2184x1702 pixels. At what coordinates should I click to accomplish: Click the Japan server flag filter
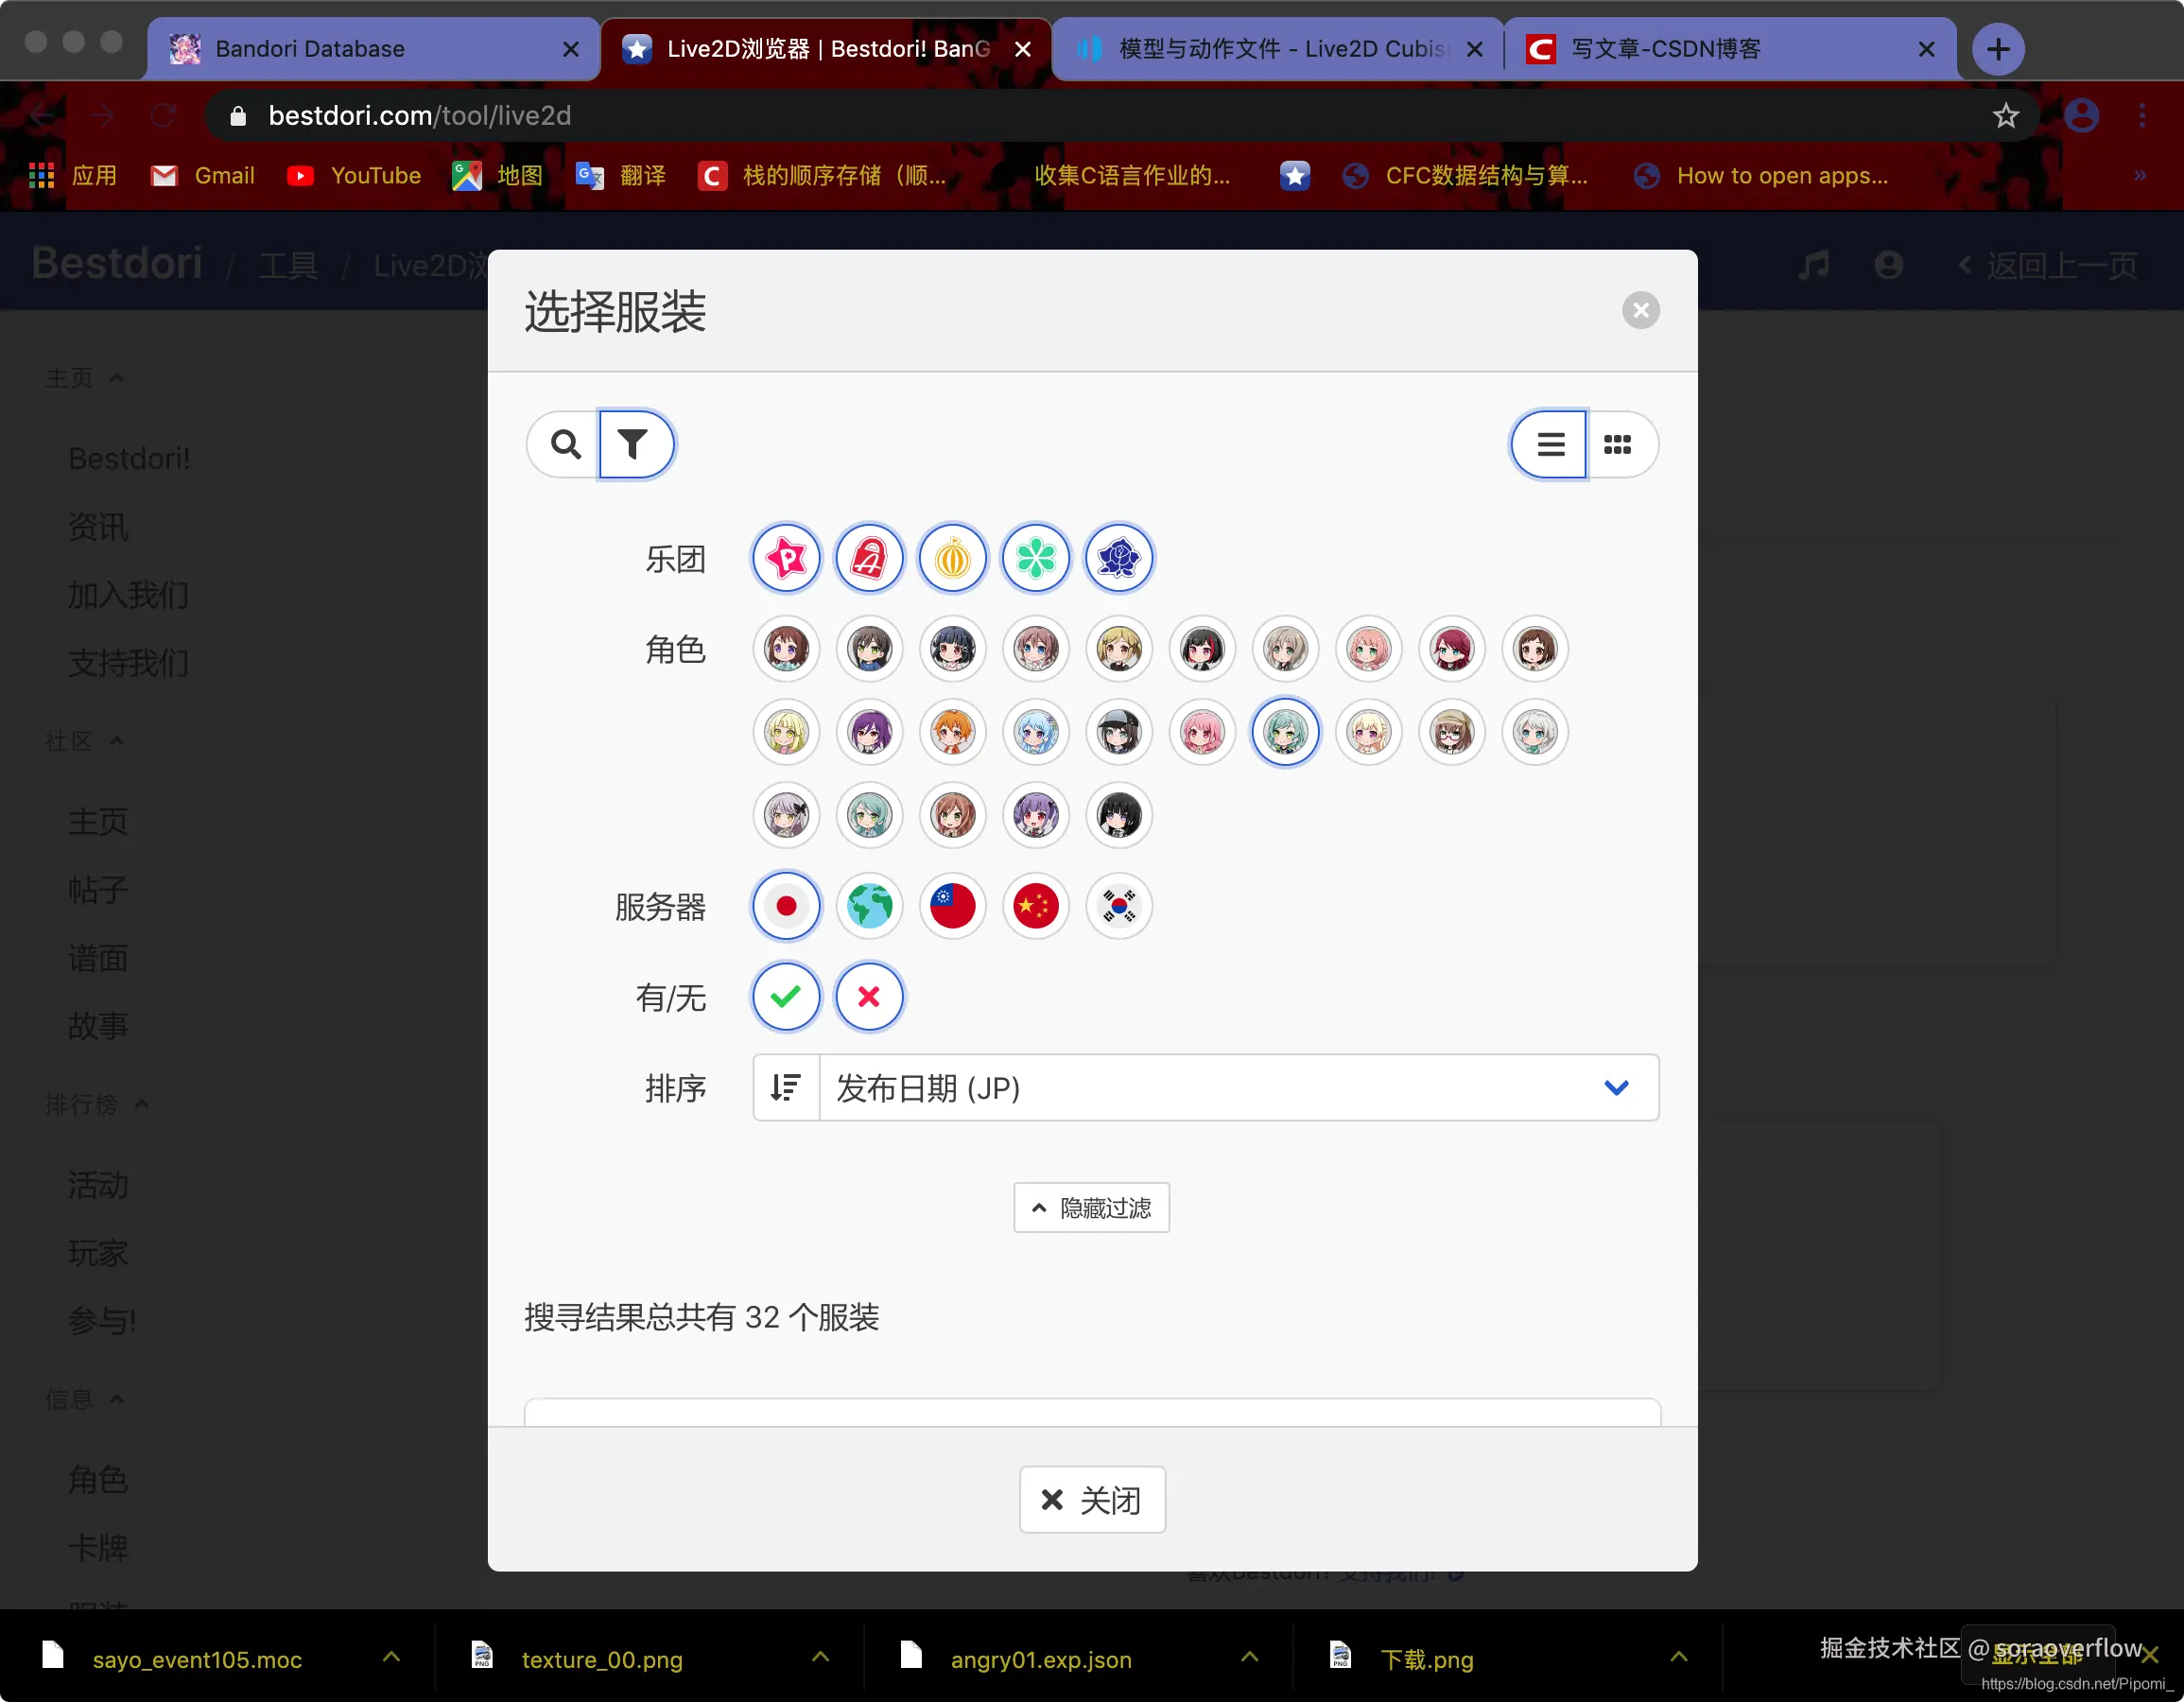coord(786,906)
